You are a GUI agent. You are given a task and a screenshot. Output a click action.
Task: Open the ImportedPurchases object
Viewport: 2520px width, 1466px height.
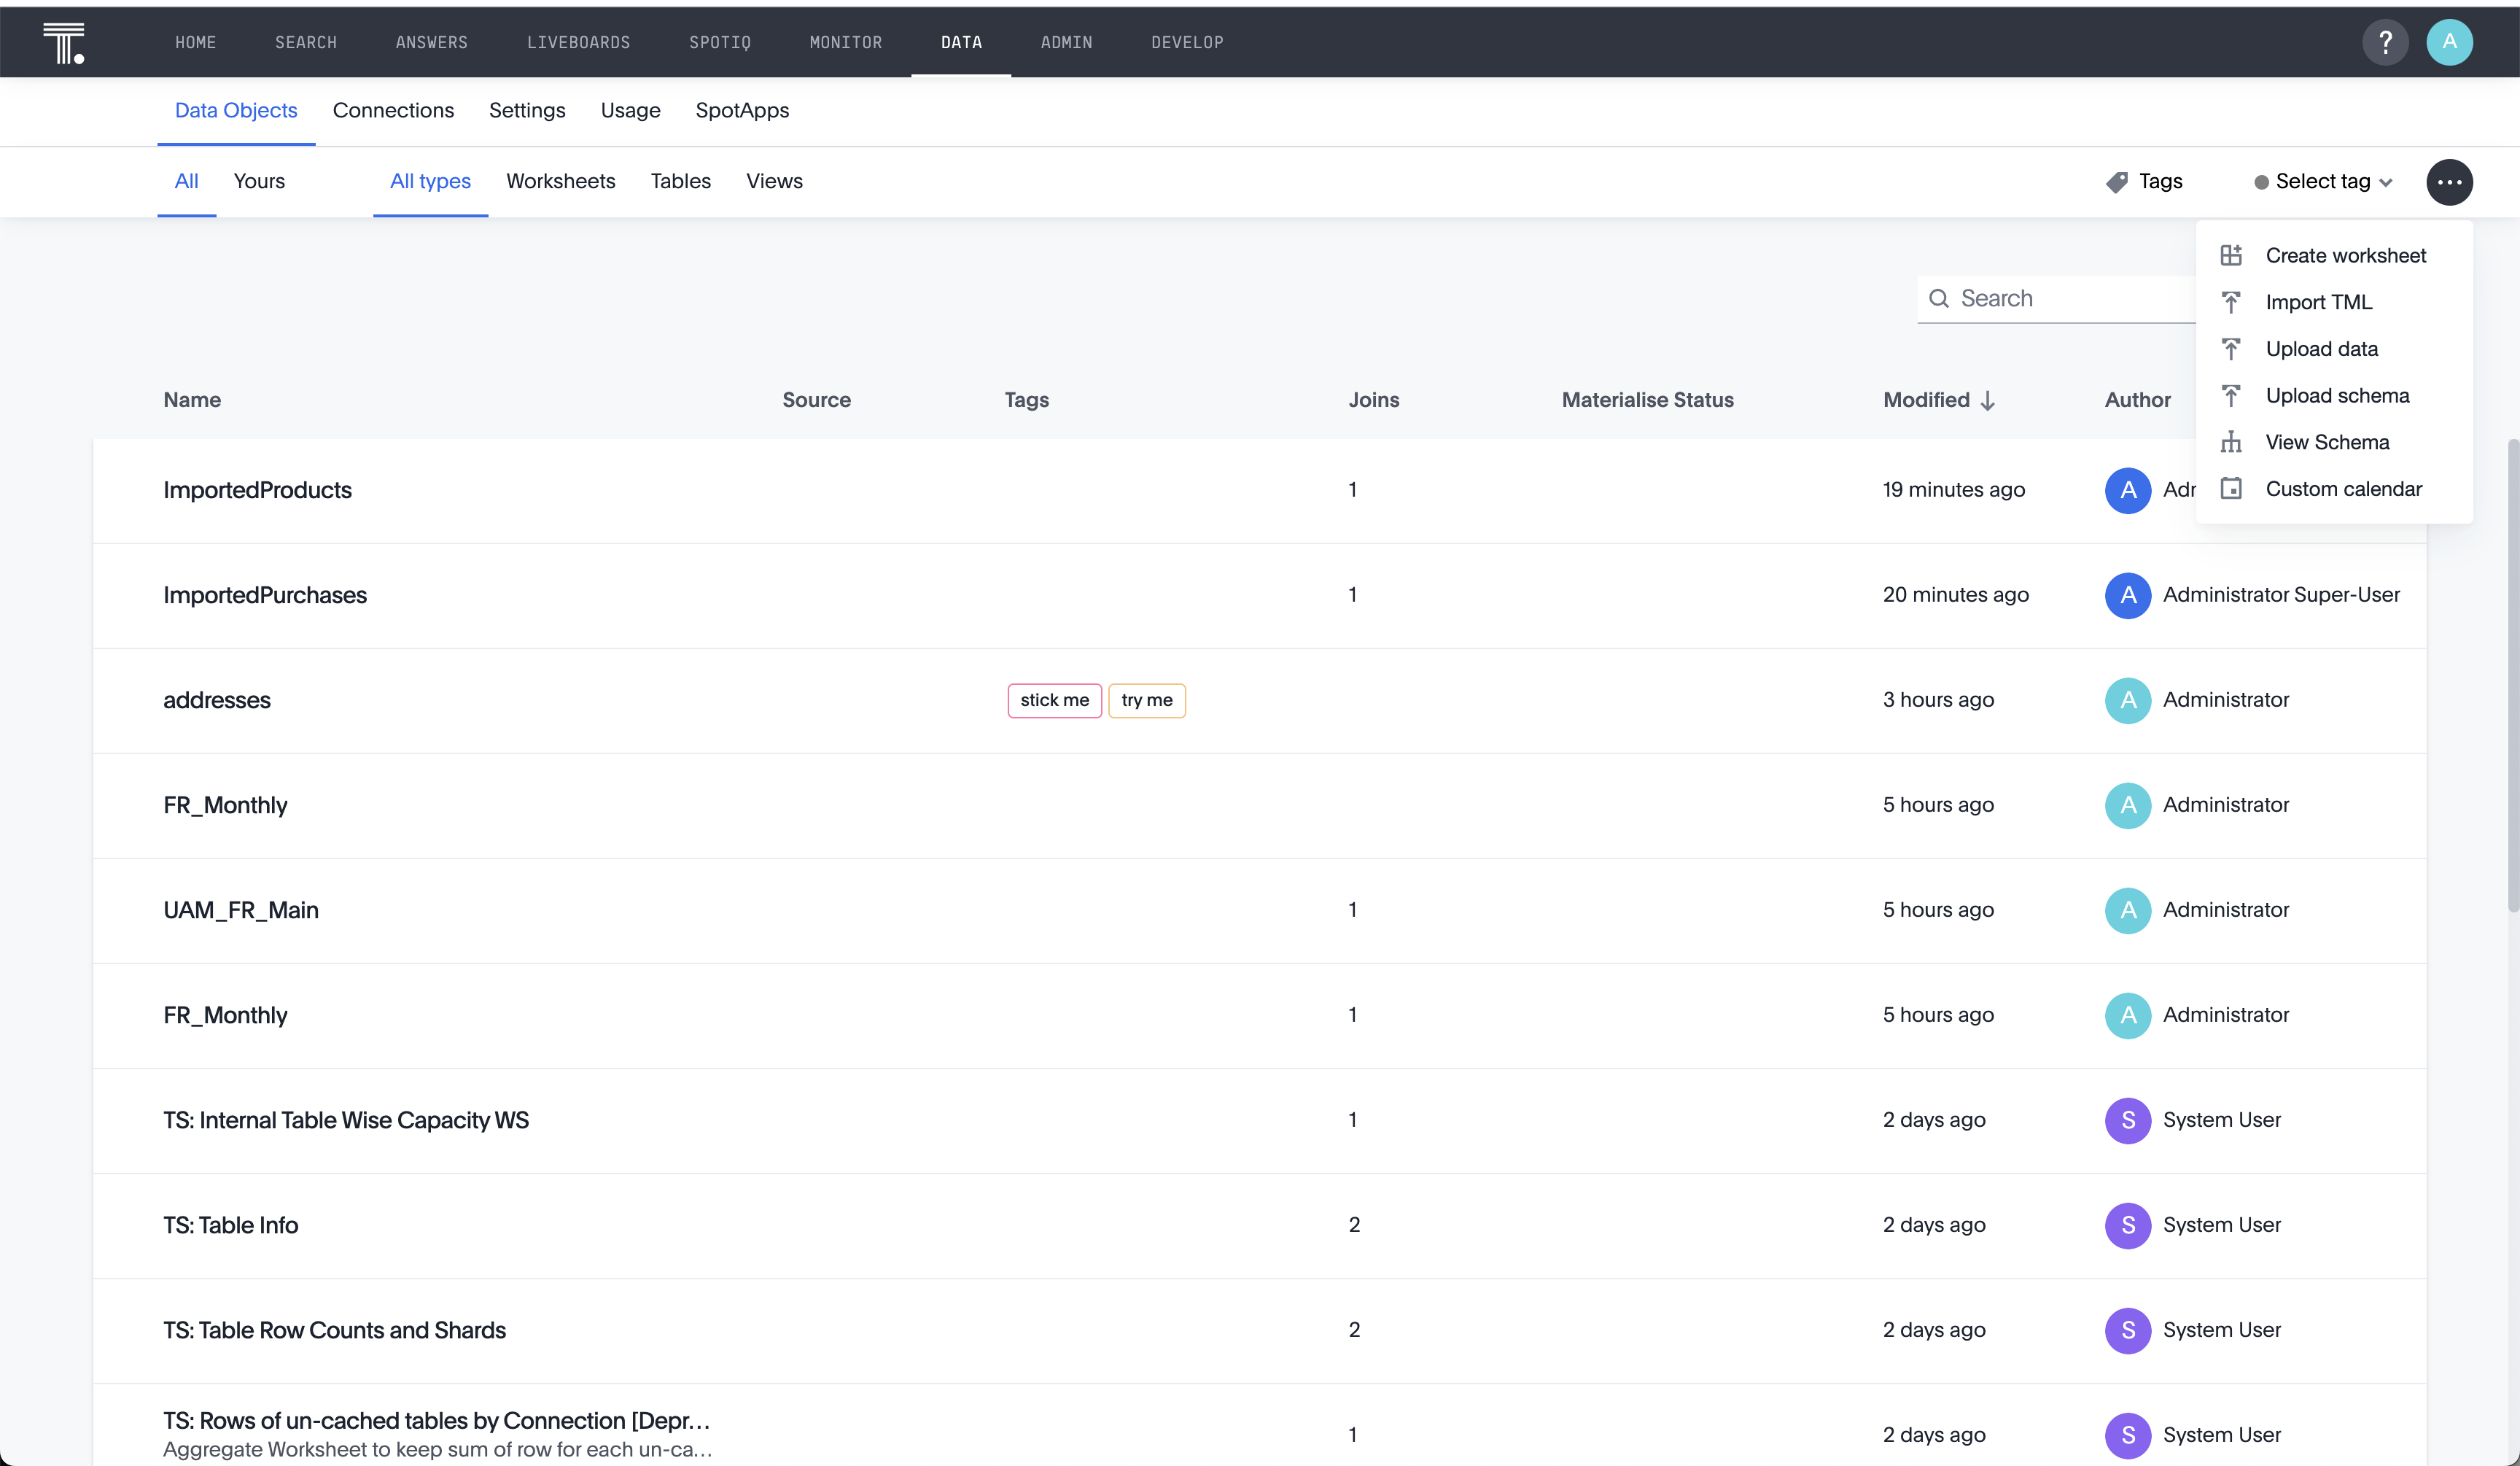pos(265,595)
